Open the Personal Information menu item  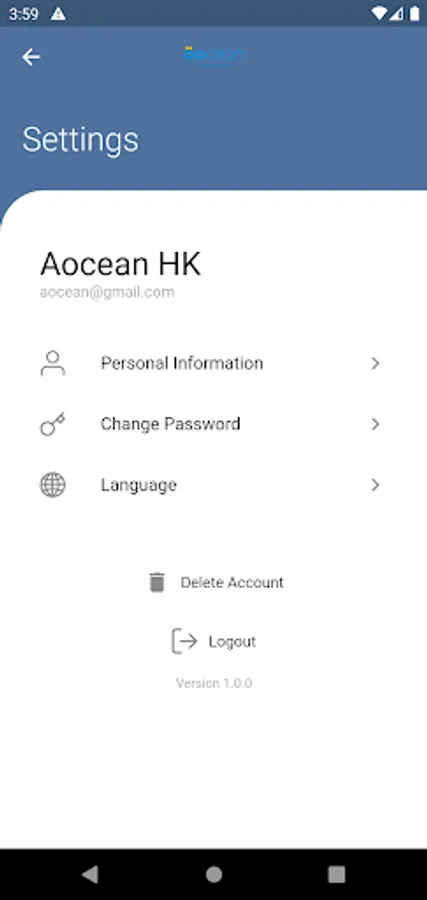point(214,363)
